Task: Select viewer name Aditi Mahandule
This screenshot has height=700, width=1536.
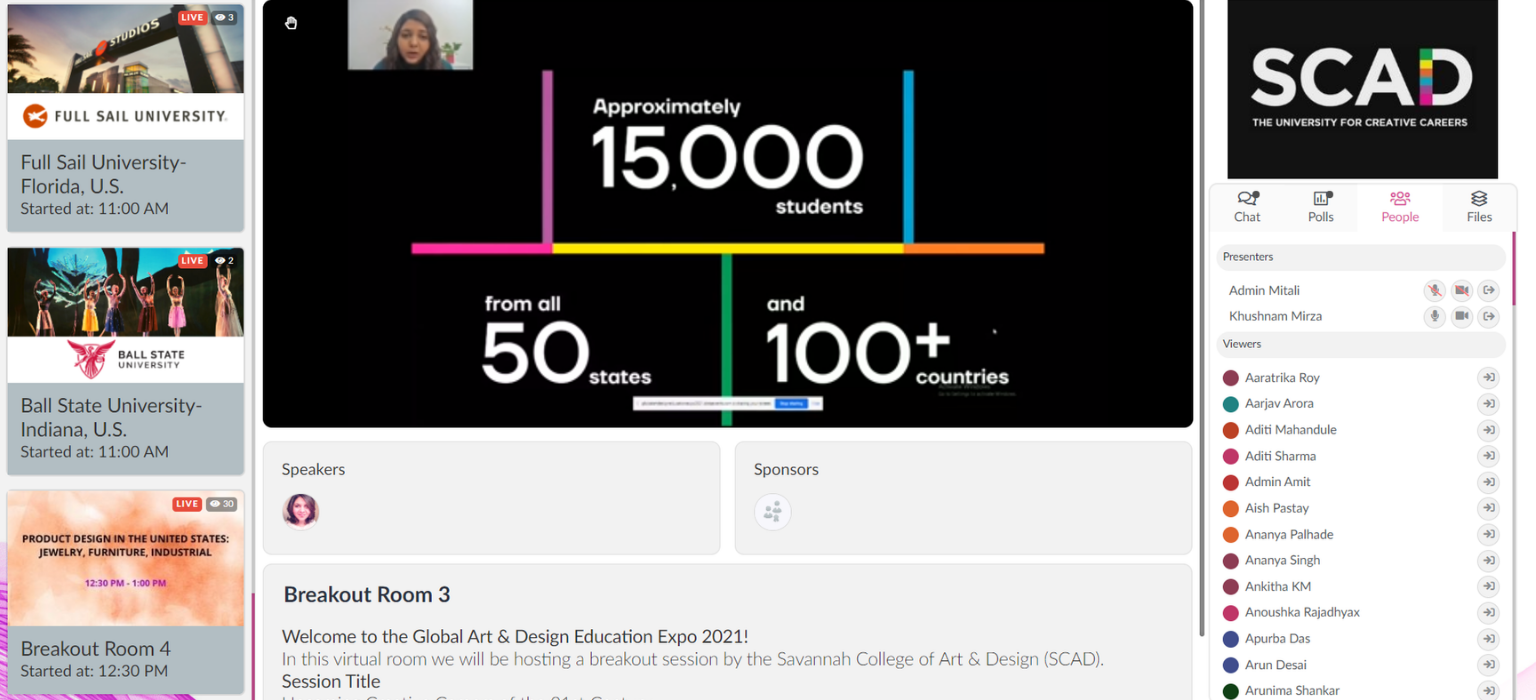Action: click(1291, 430)
